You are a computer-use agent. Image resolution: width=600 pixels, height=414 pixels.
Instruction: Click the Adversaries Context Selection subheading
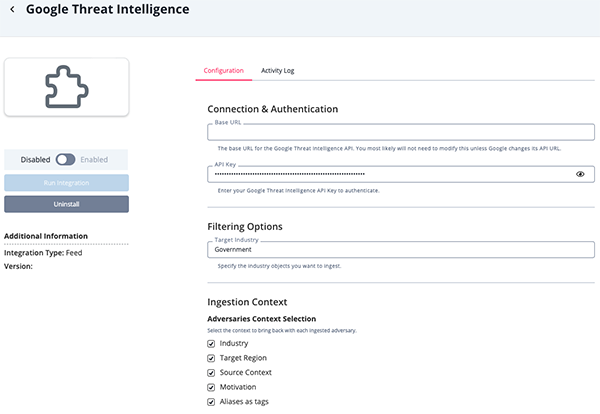[x=262, y=319]
